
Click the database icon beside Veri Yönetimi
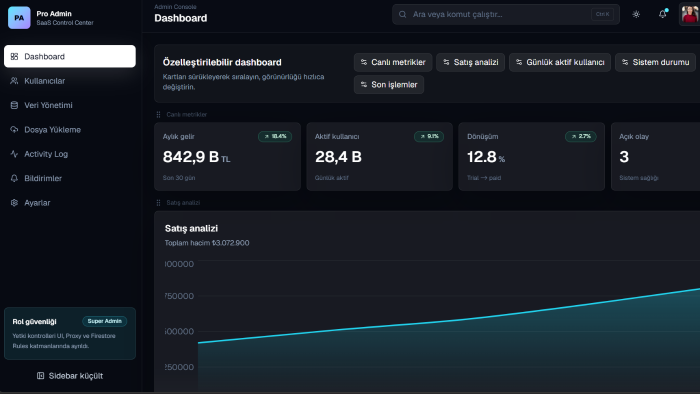coord(14,105)
